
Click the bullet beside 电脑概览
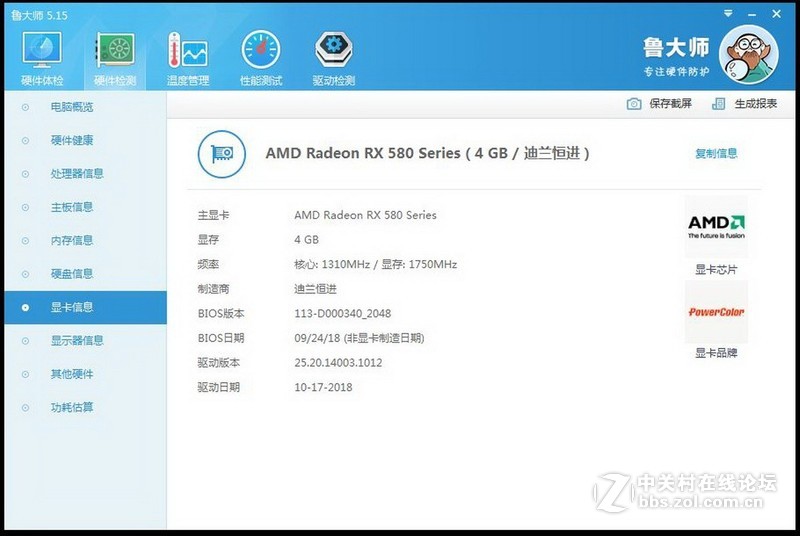point(25,108)
